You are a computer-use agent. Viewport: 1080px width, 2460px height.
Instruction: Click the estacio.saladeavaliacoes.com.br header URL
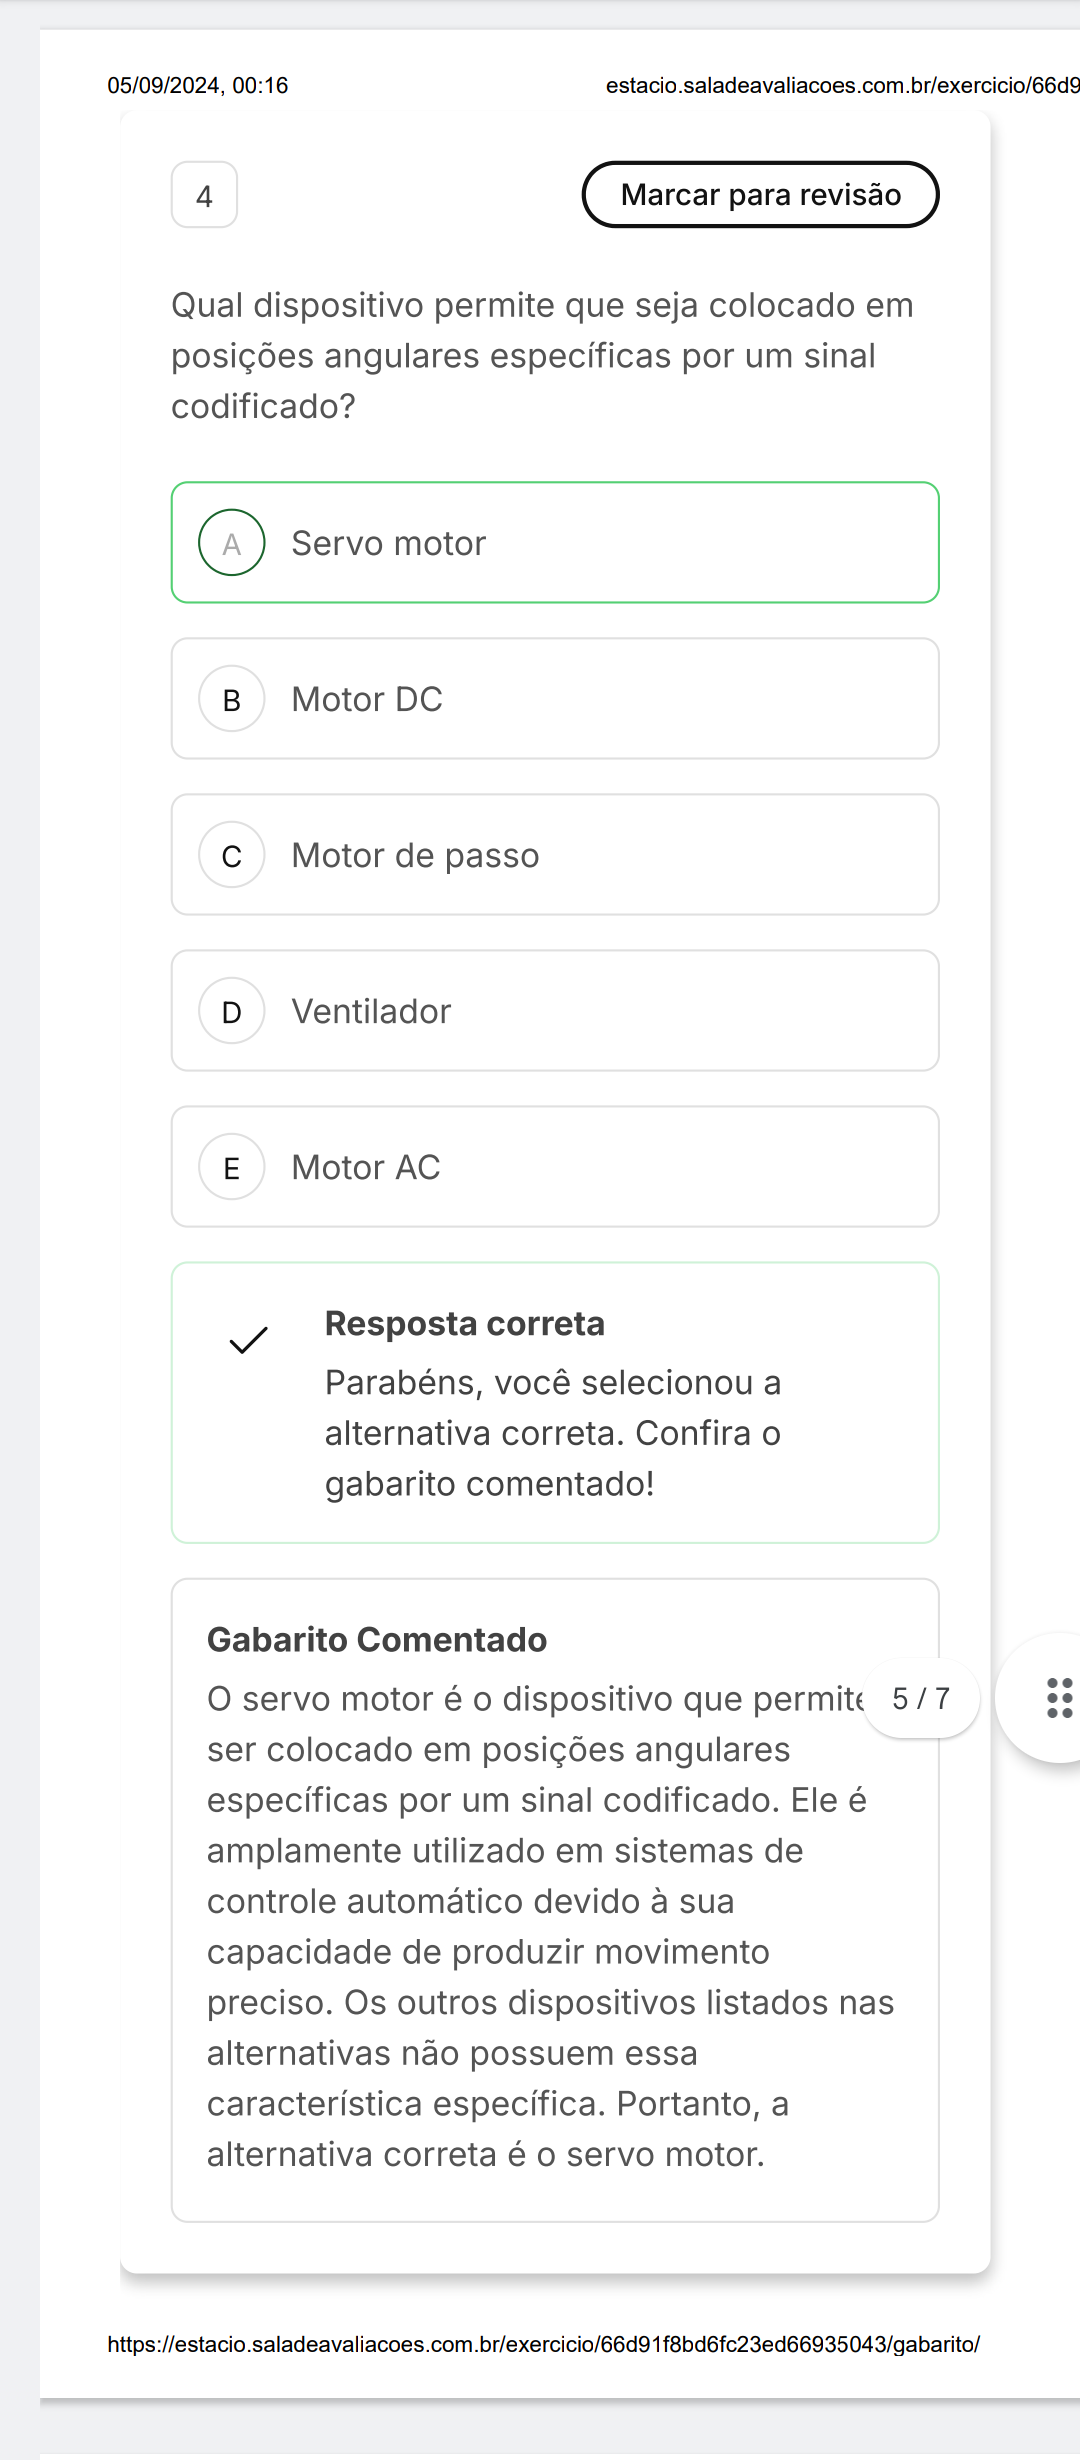pos(842,86)
